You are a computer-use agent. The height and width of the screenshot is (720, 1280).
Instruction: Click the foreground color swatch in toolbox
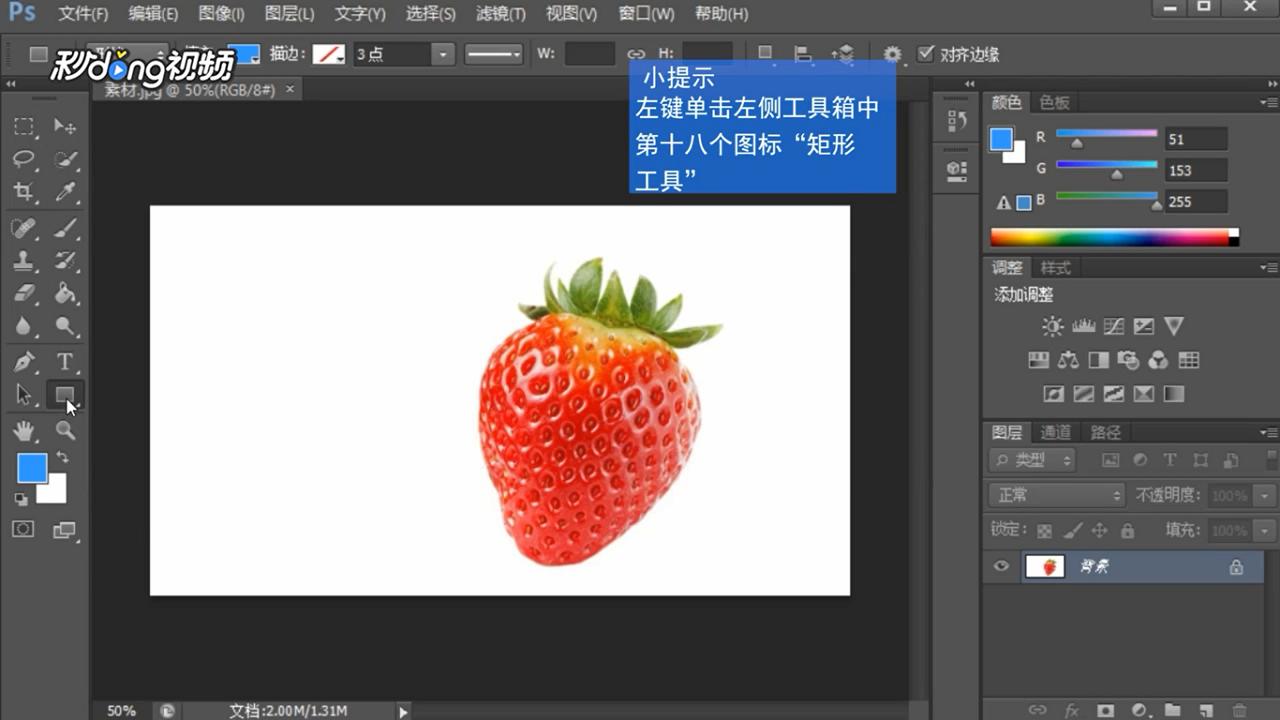32,467
